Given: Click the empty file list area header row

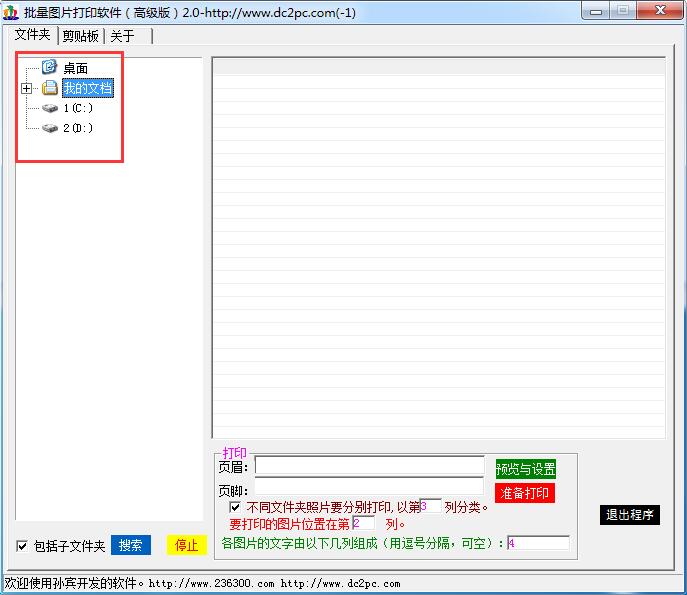Looking at the screenshot, I should [x=439, y=67].
